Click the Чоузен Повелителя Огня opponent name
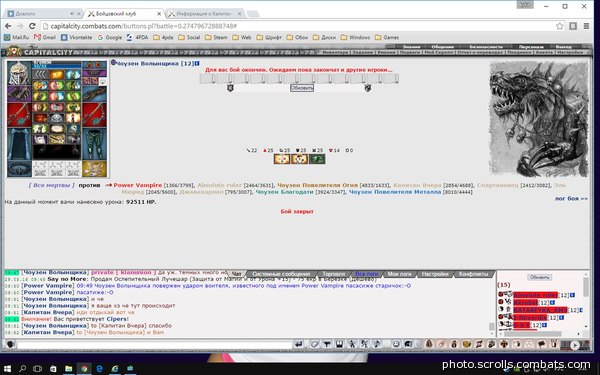Viewport: 600px width, 375px height. point(317,185)
